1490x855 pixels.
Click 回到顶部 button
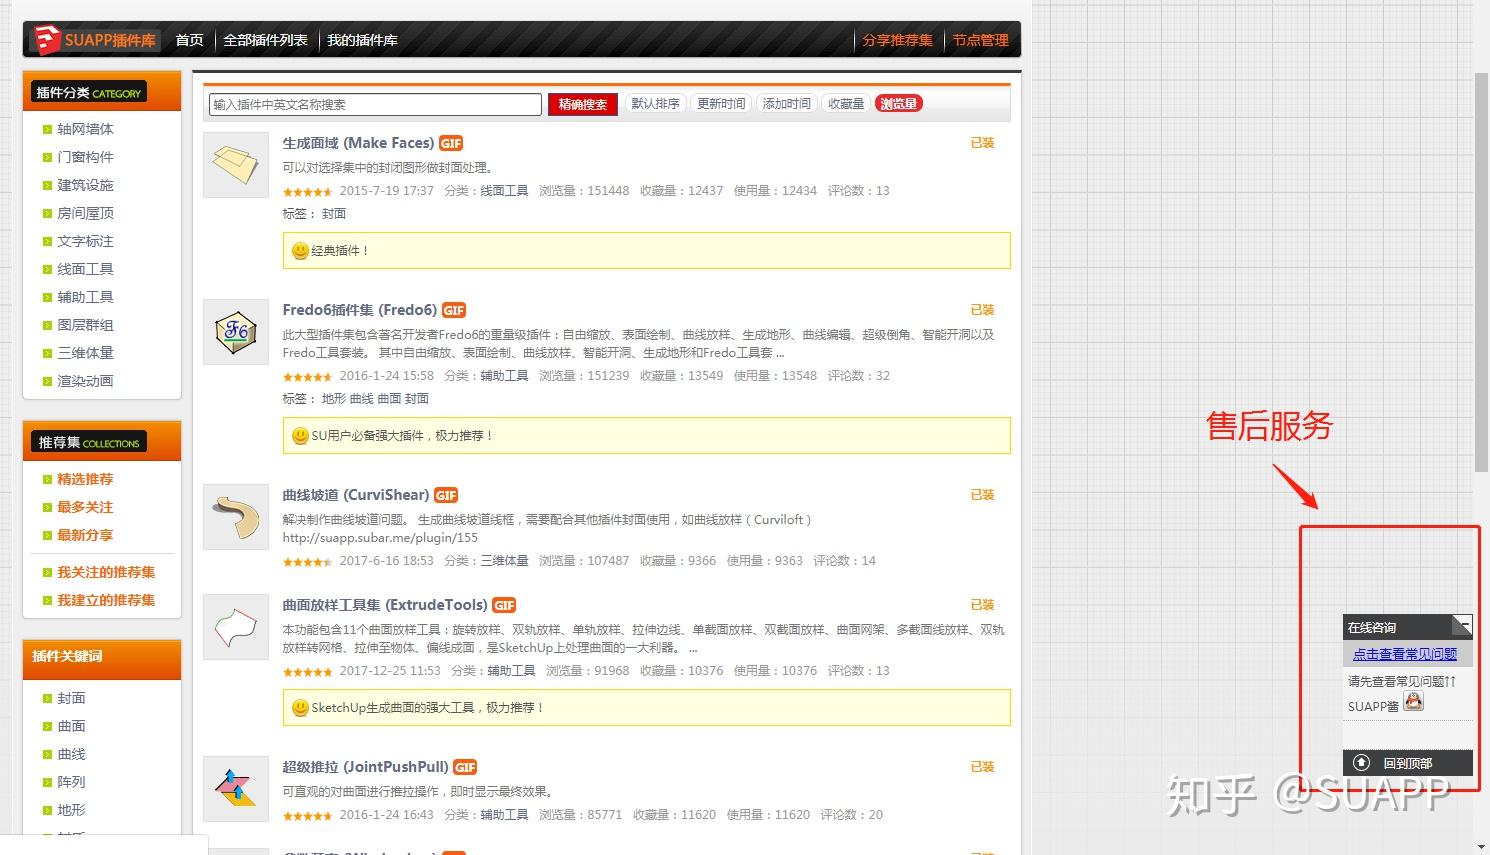tap(1408, 763)
